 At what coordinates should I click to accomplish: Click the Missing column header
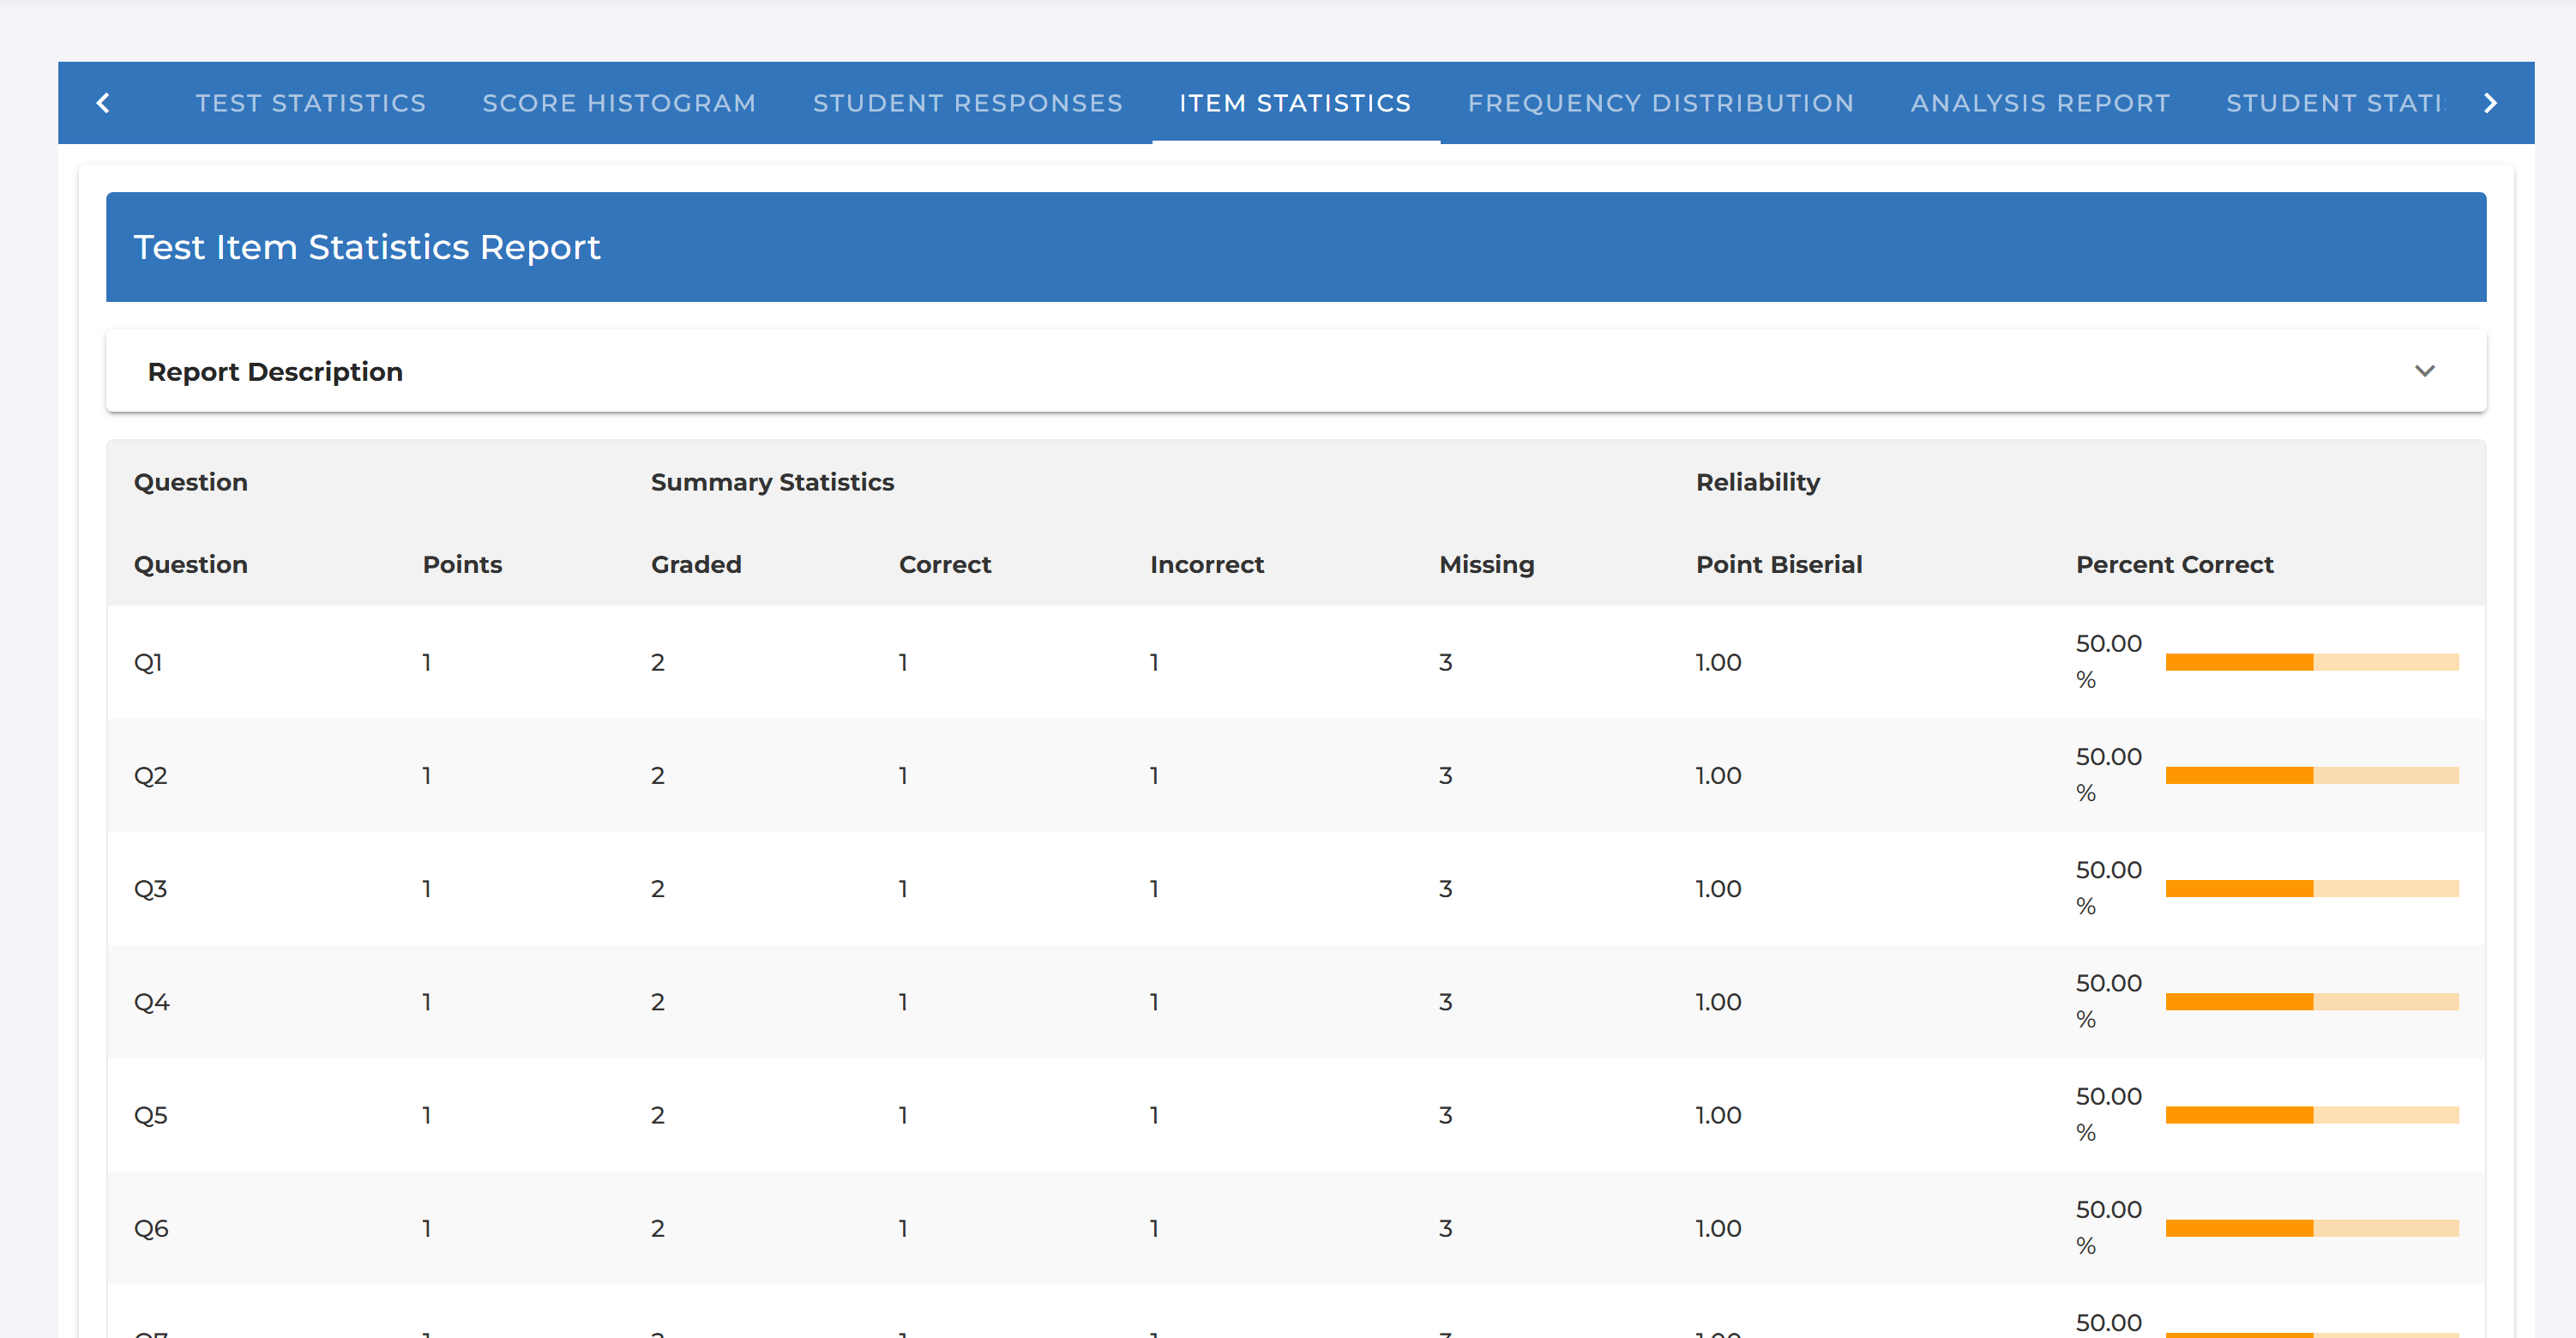[1487, 564]
